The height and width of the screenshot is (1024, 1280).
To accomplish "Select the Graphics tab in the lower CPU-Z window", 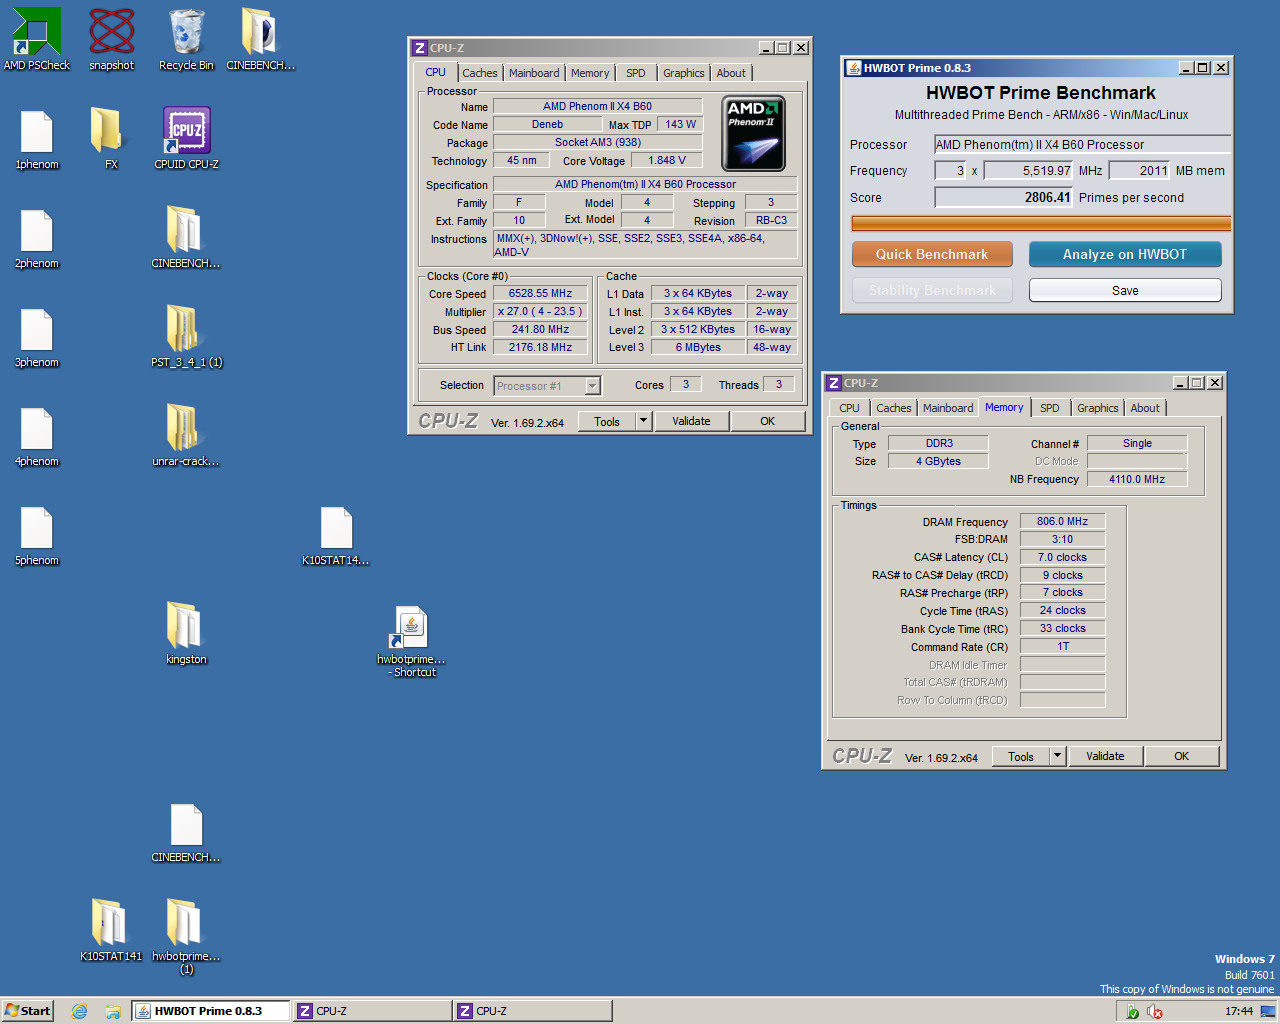I will 1098,408.
